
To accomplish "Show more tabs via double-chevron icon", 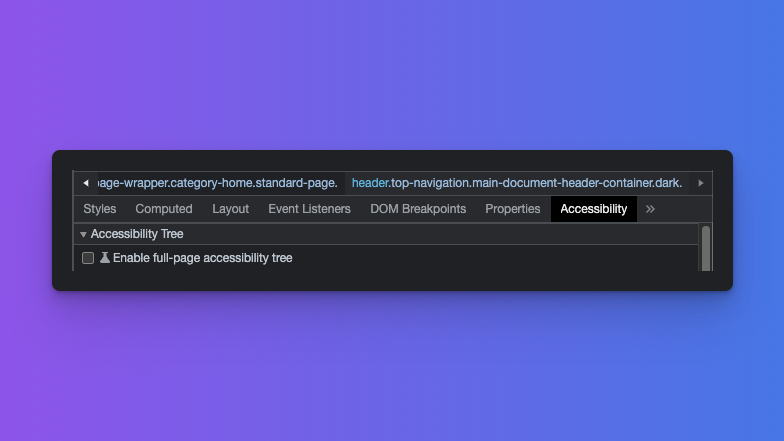I will 650,209.
